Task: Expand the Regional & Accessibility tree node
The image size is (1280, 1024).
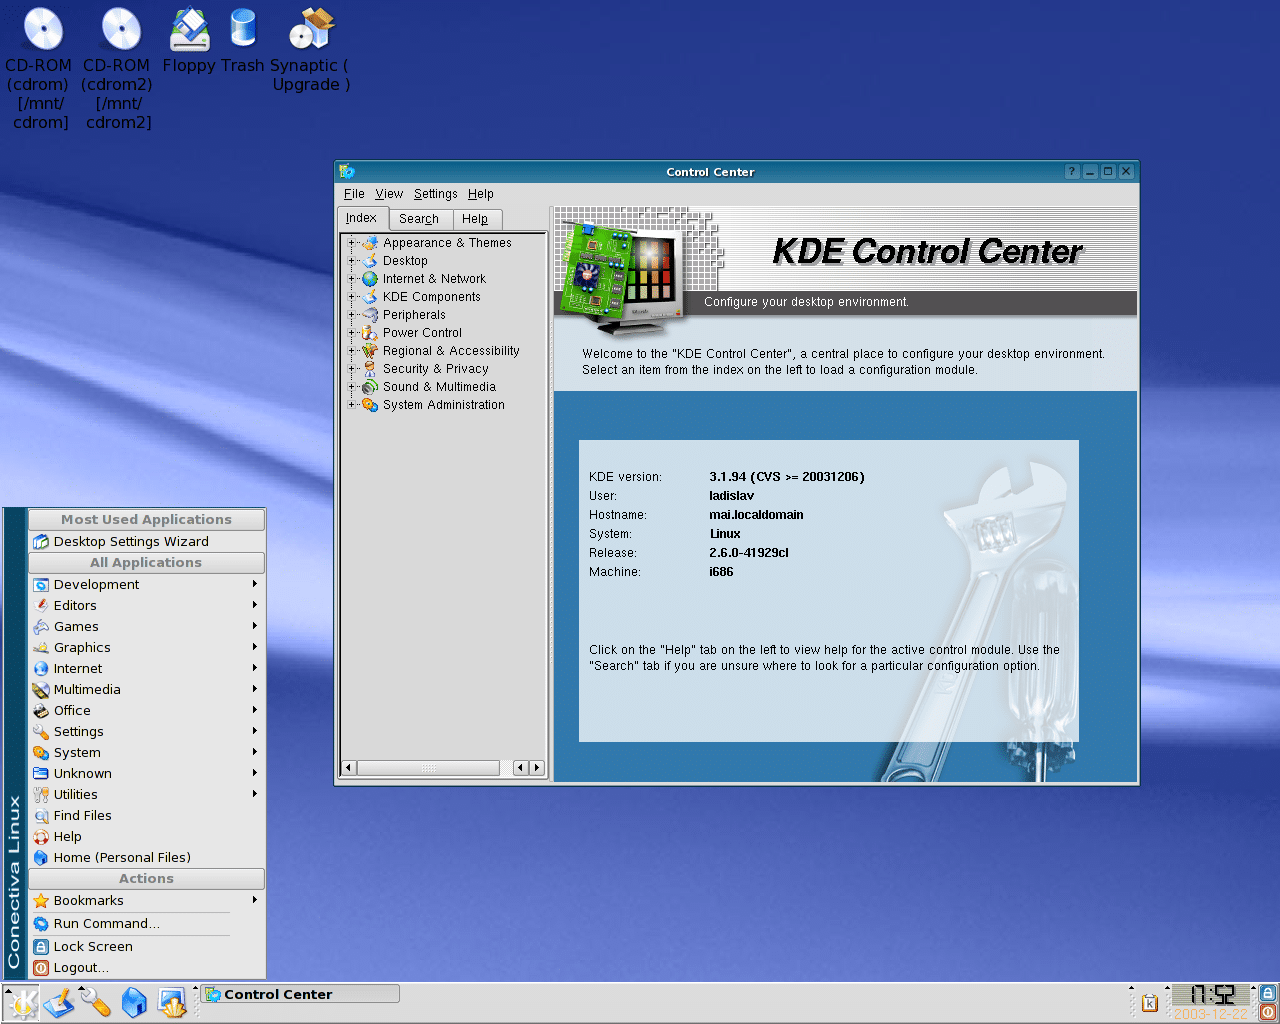Action: (352, 351)
